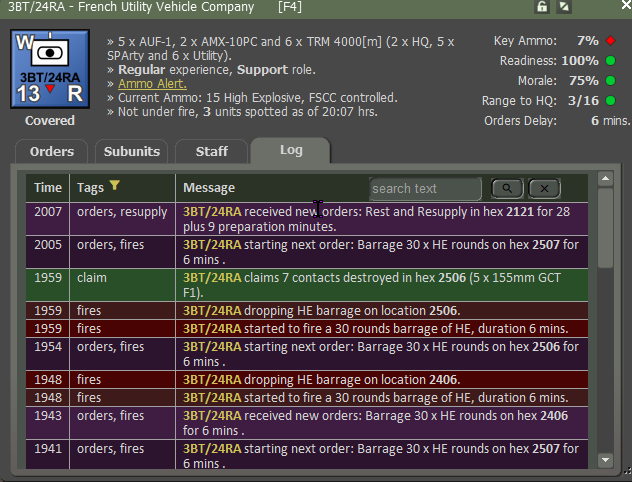Click the green Readiness status dot

611,61
